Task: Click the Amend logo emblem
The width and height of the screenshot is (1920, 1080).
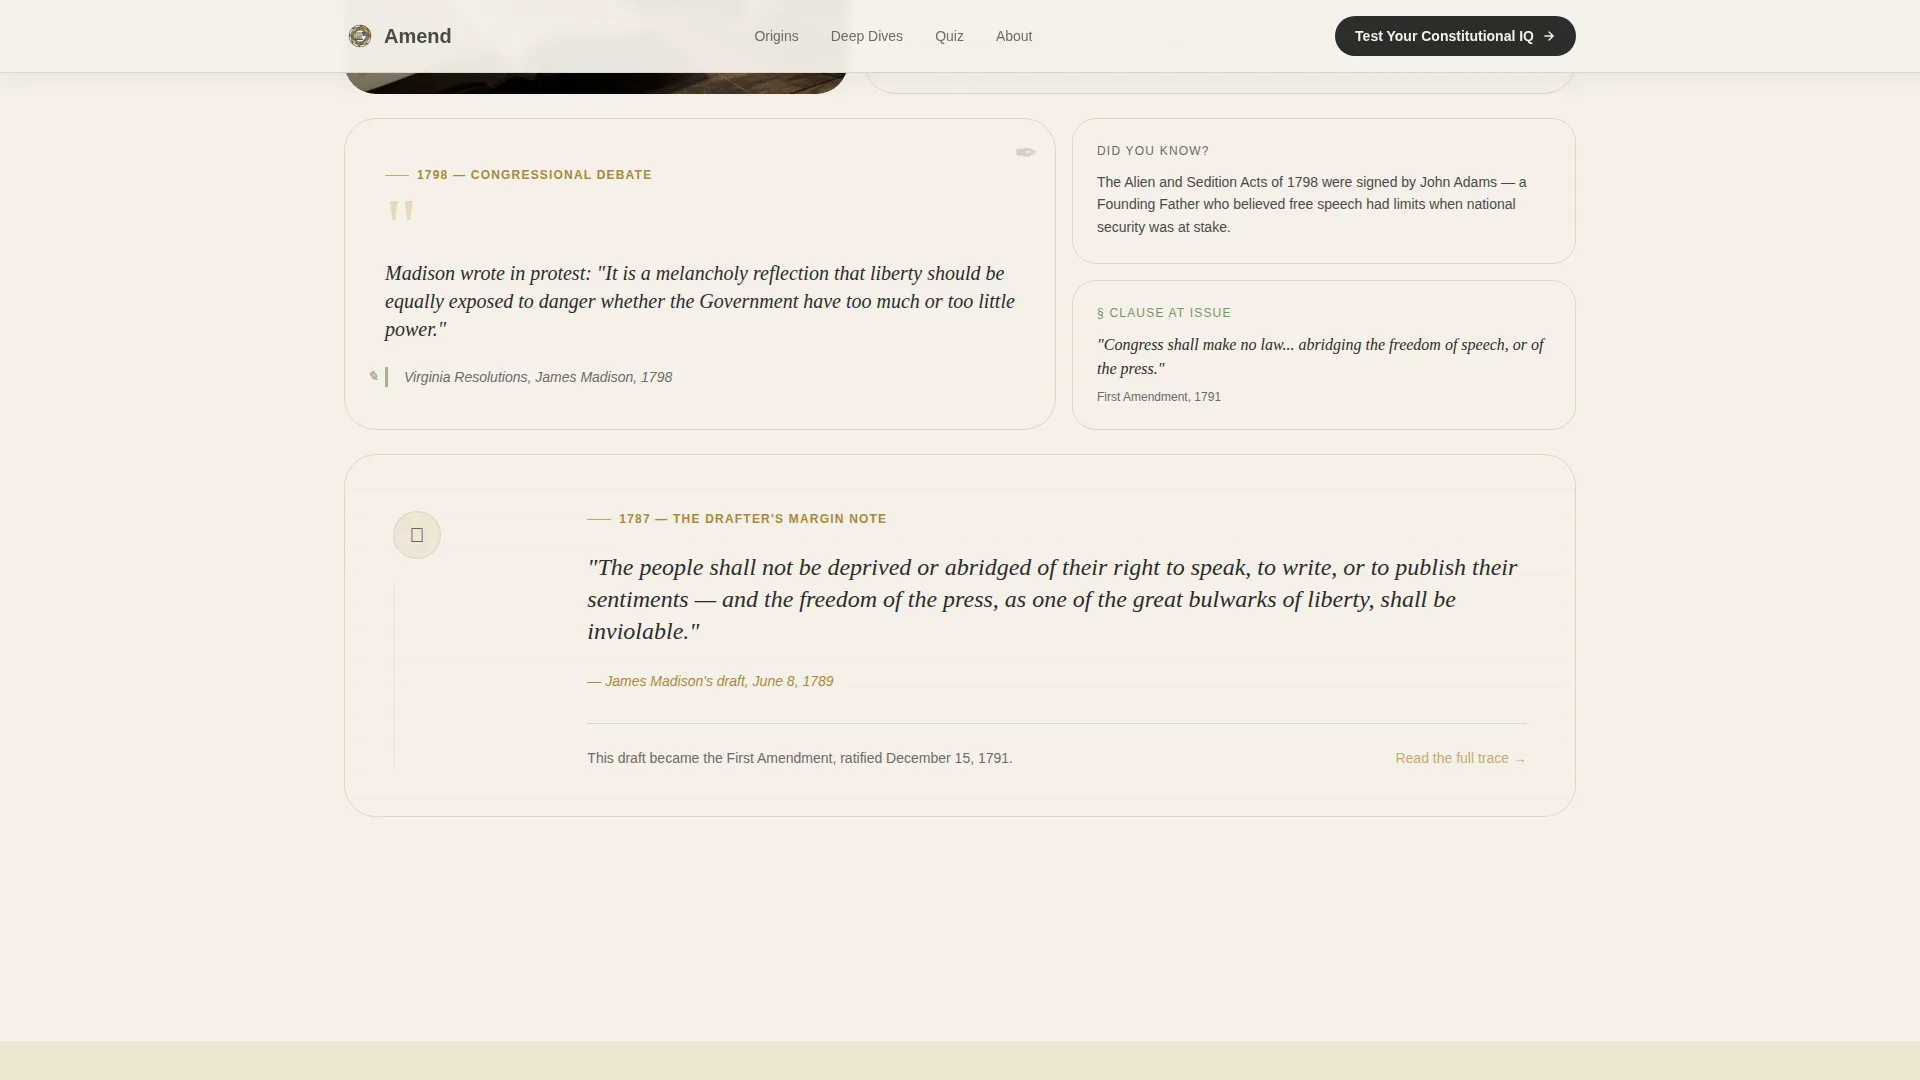Action: [x=360, y=36]
